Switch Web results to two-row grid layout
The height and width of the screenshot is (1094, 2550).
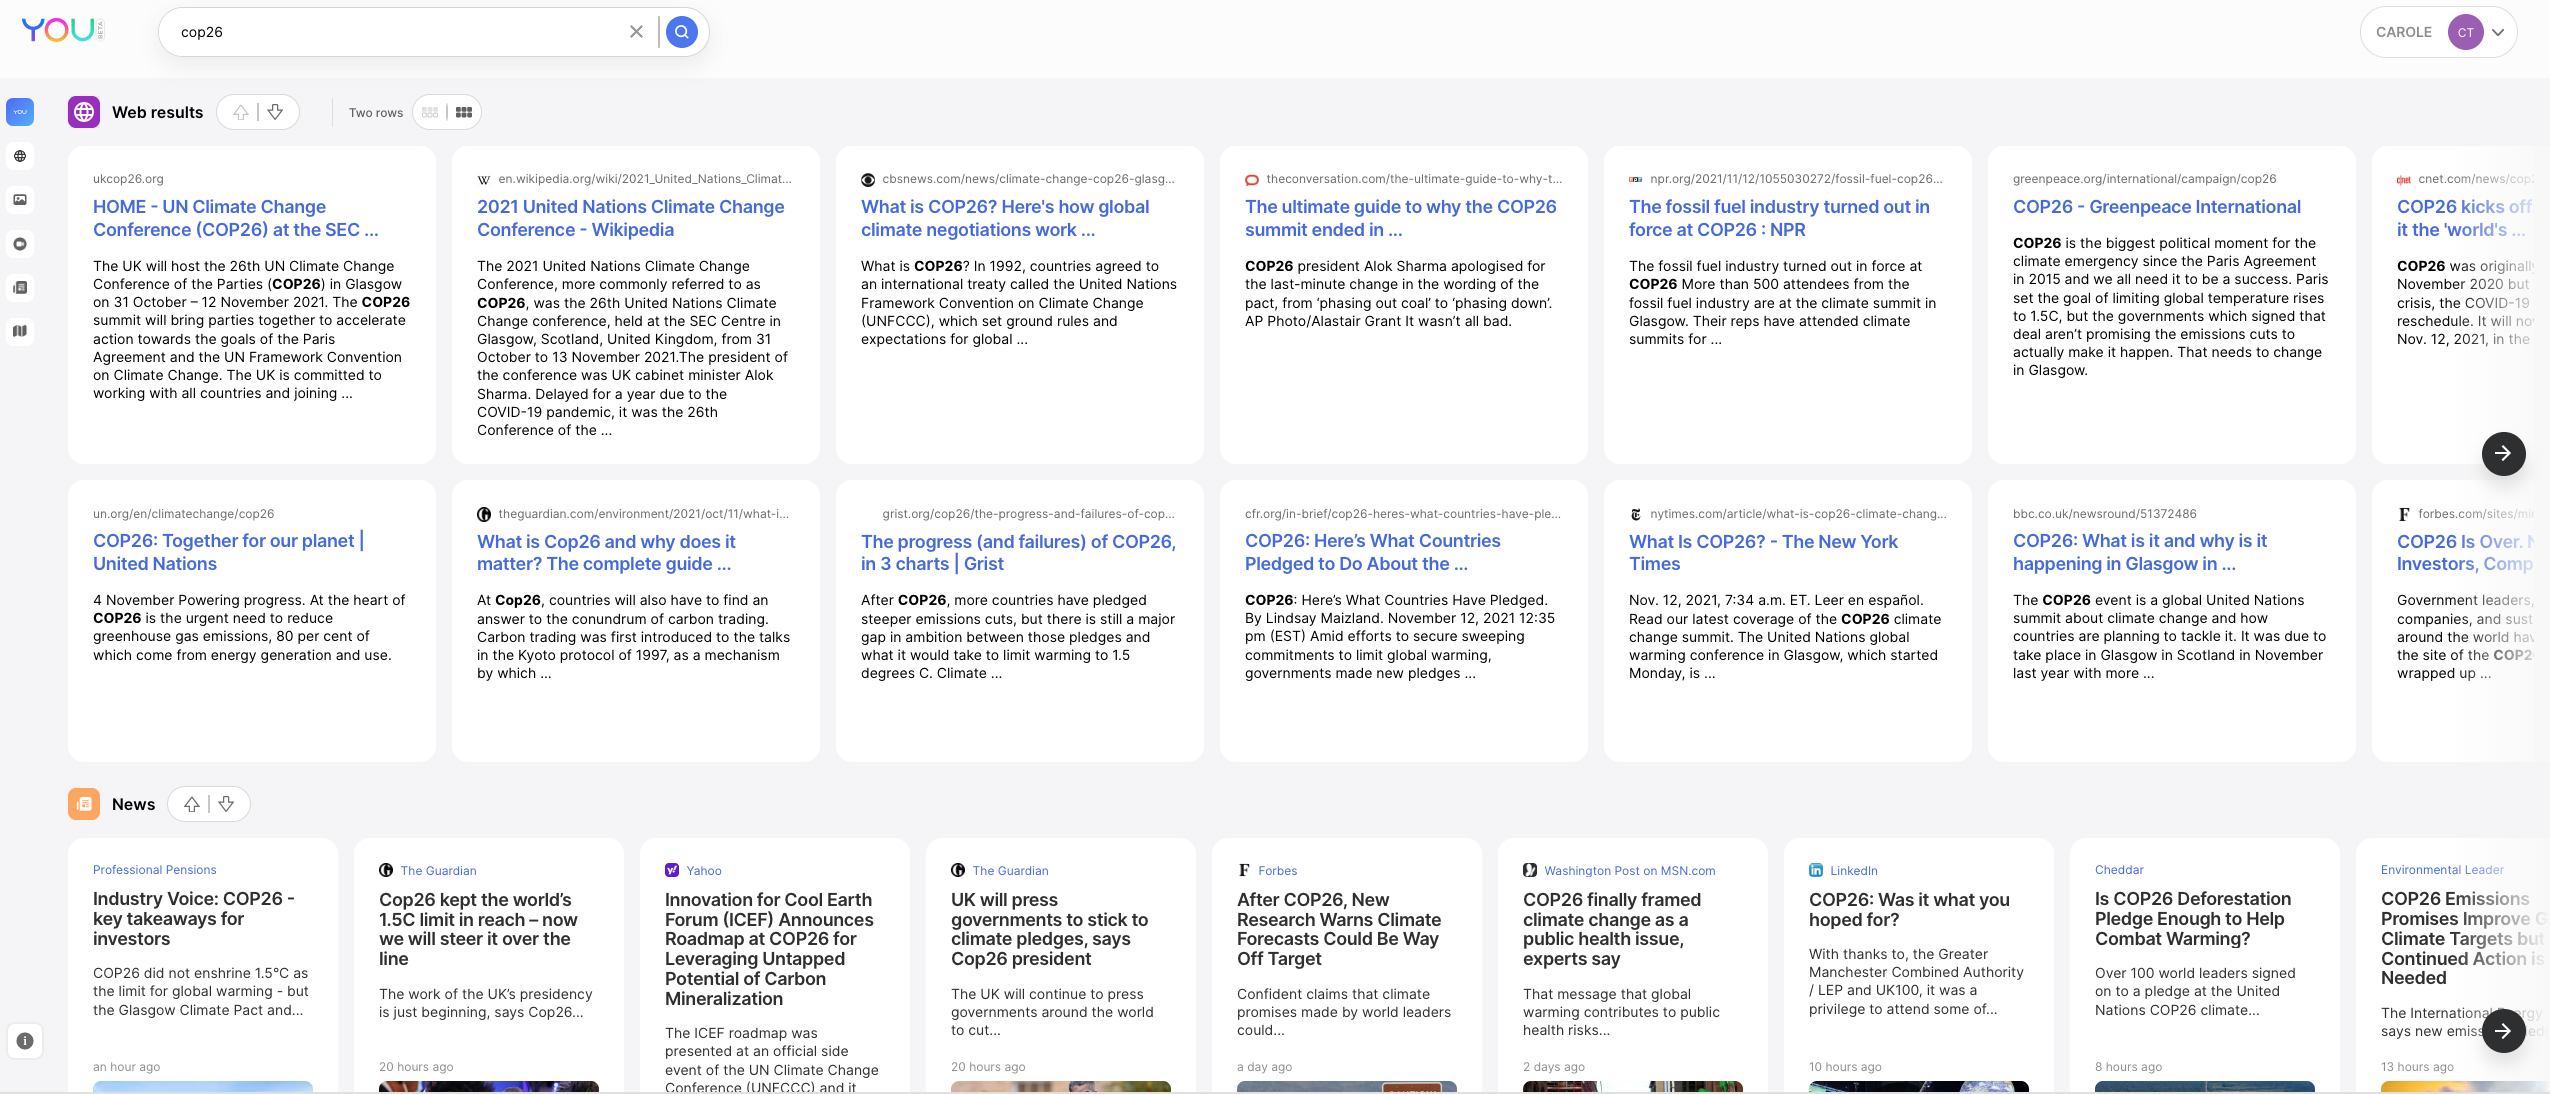point(464,113)
